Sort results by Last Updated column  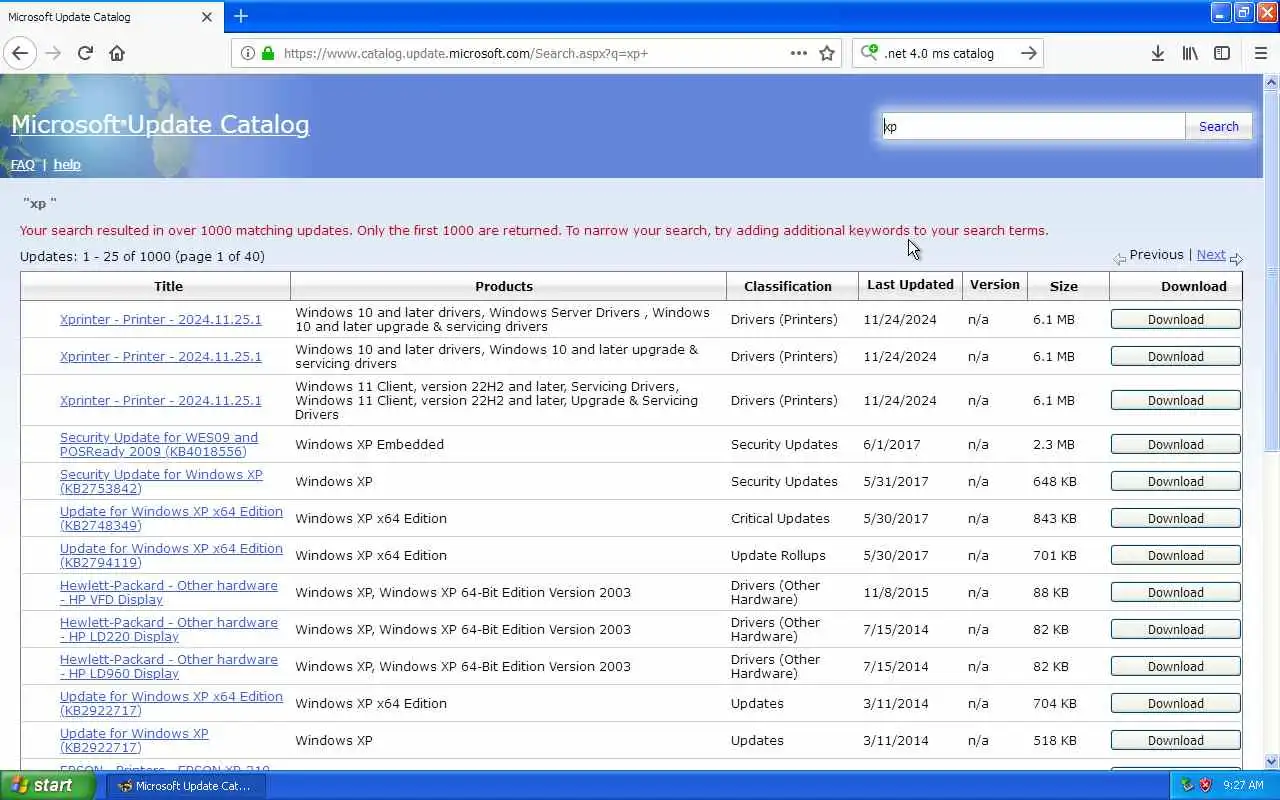pos(910,285)
